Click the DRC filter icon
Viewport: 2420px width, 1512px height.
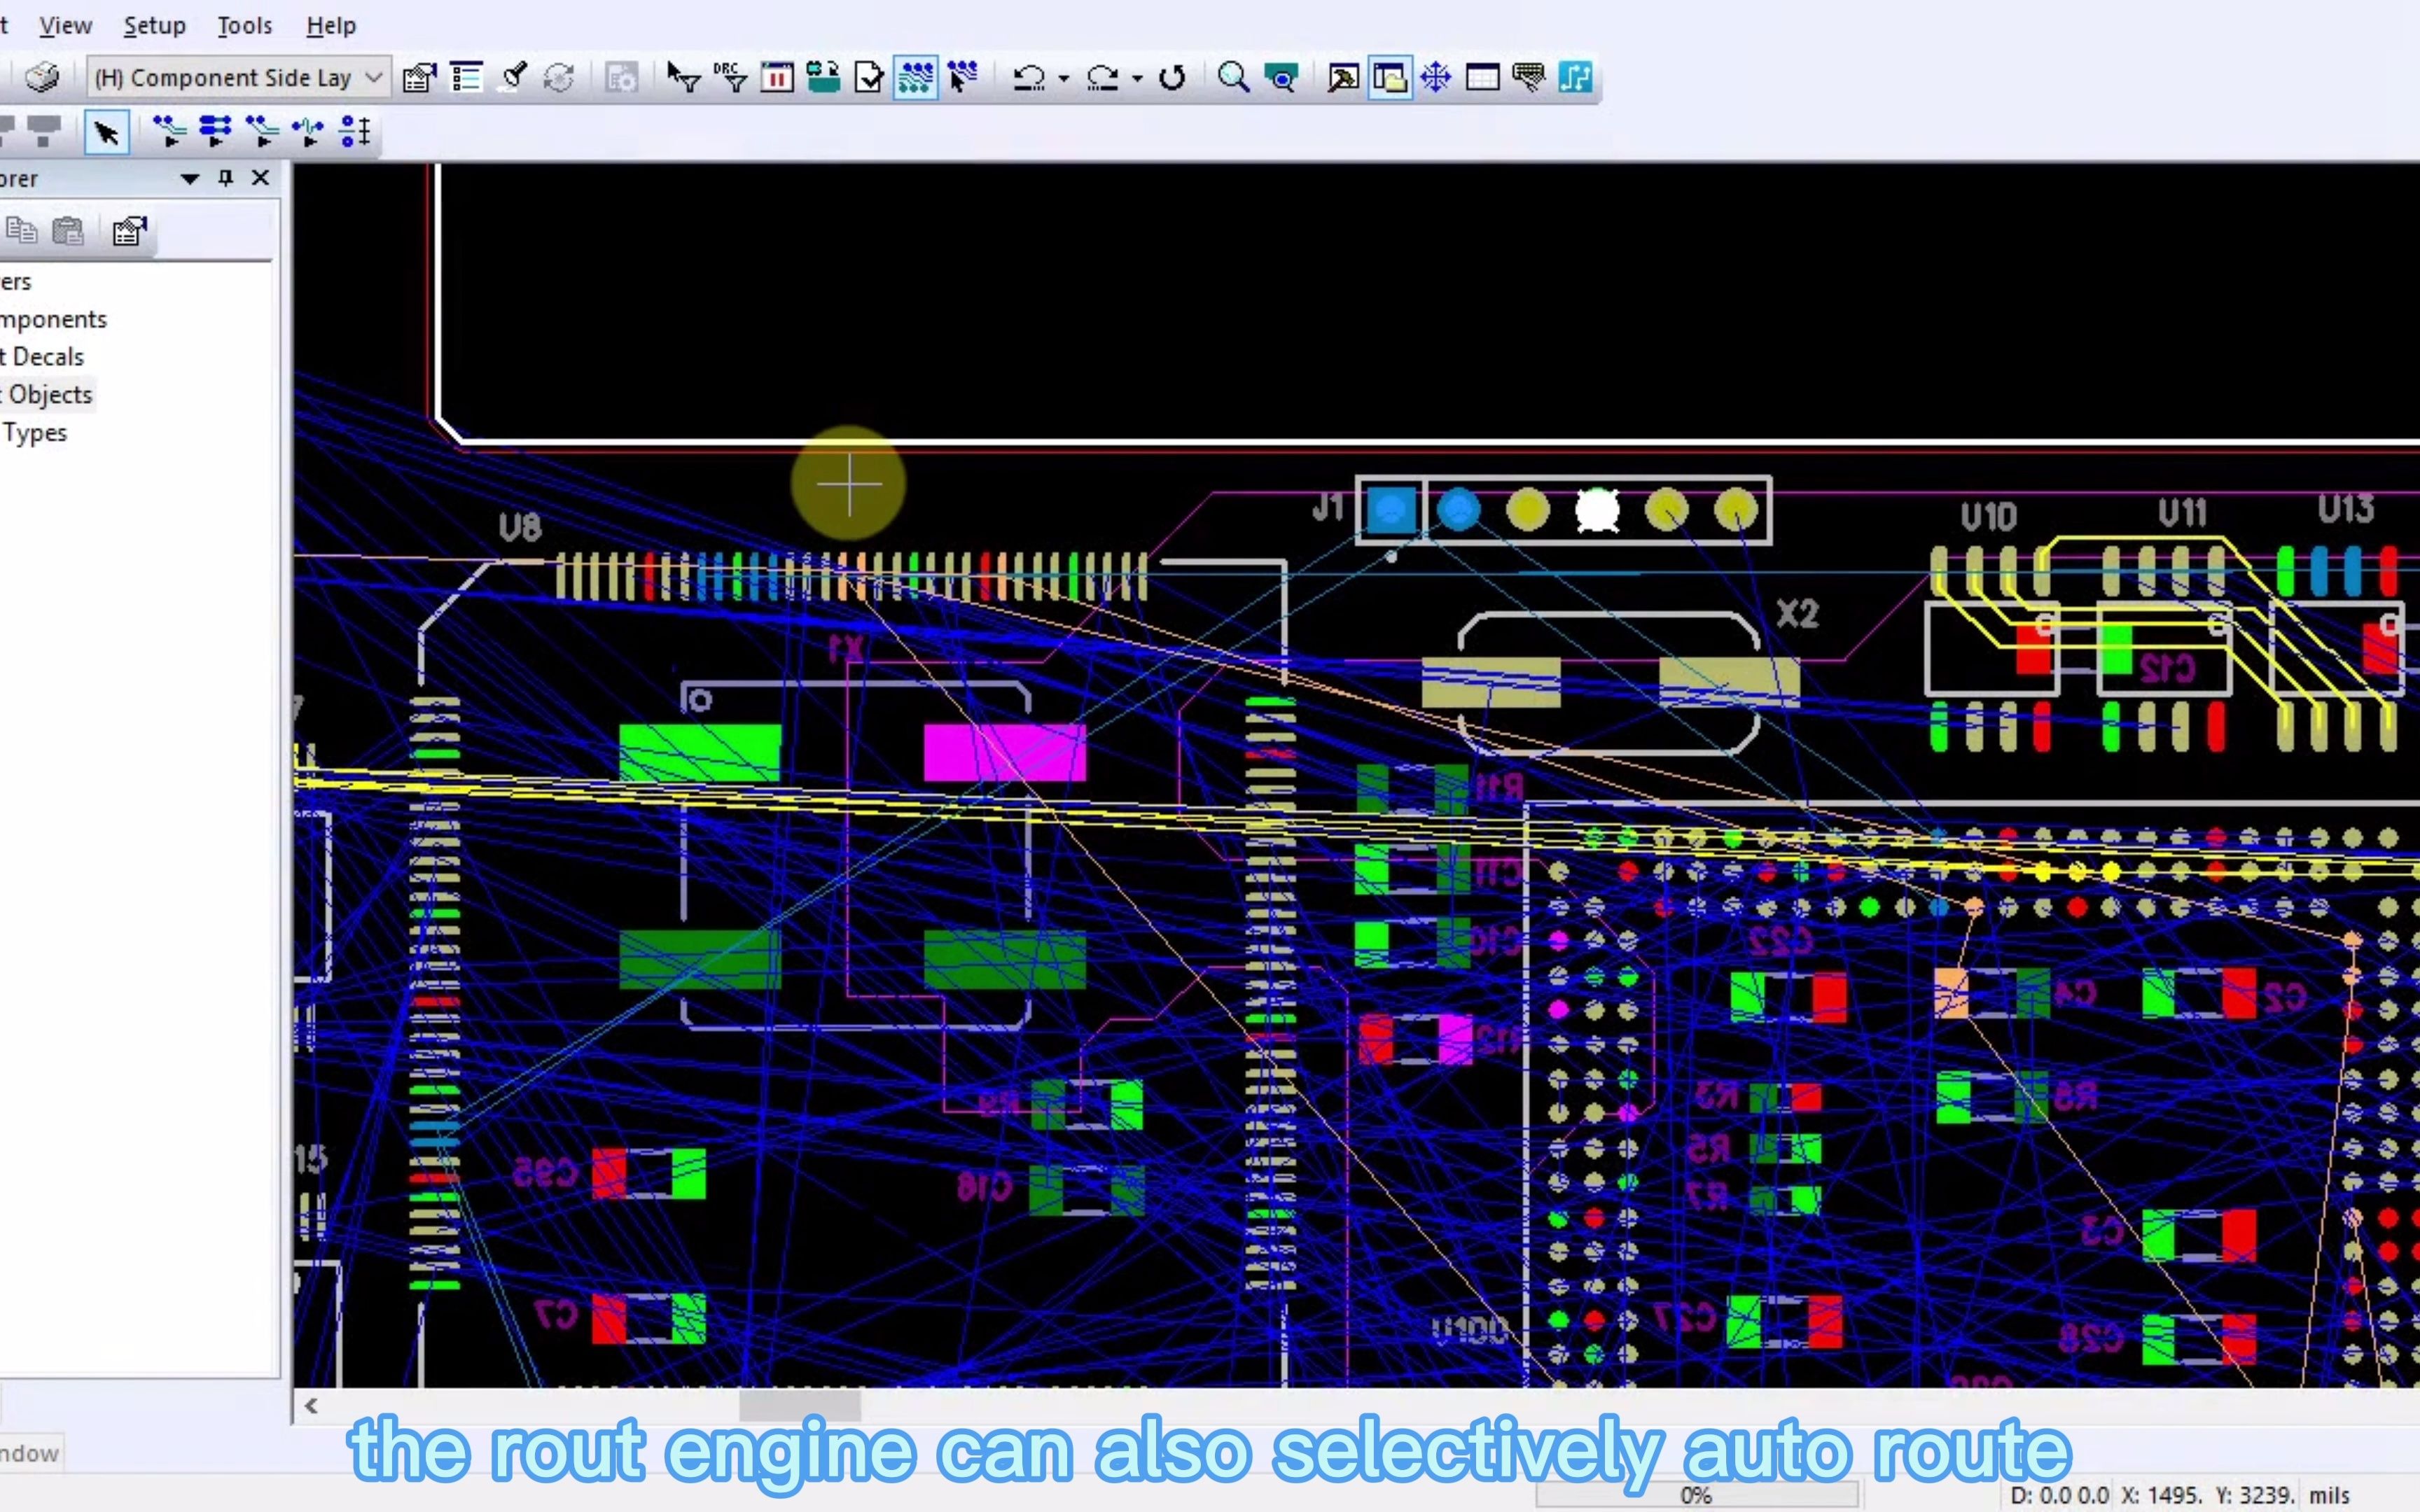731,77
